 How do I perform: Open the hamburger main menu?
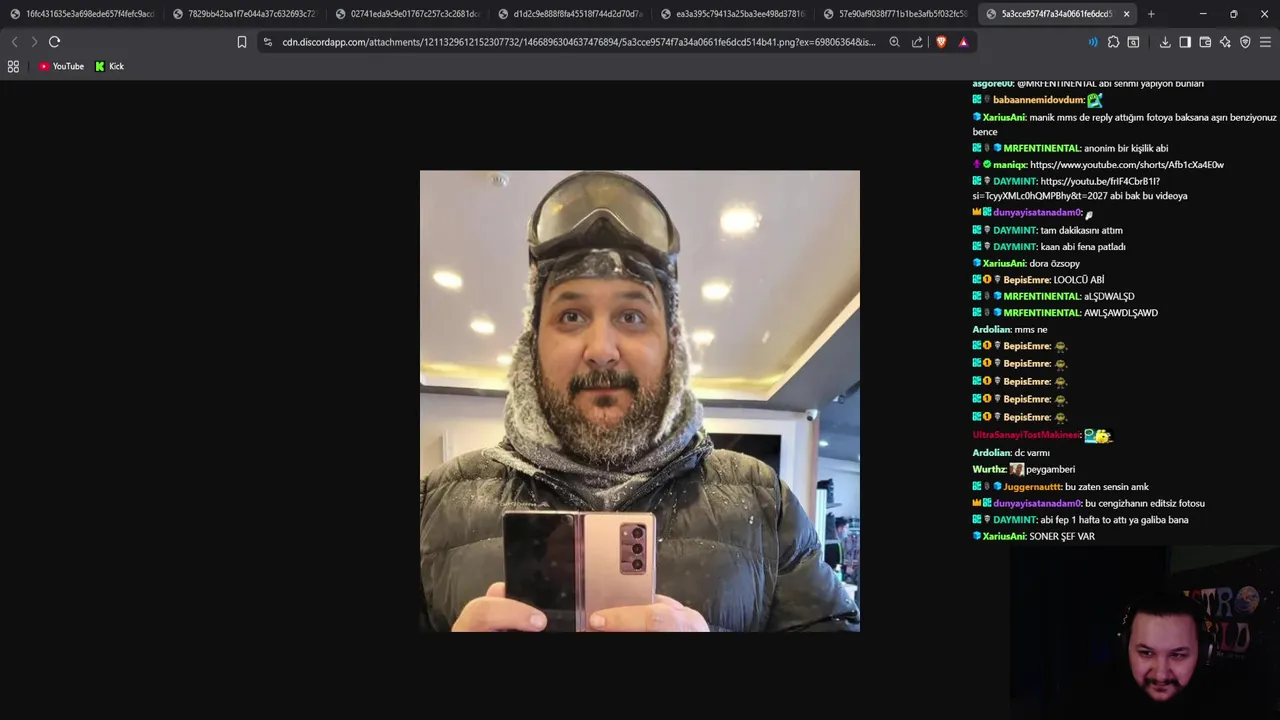(1265, 42)
